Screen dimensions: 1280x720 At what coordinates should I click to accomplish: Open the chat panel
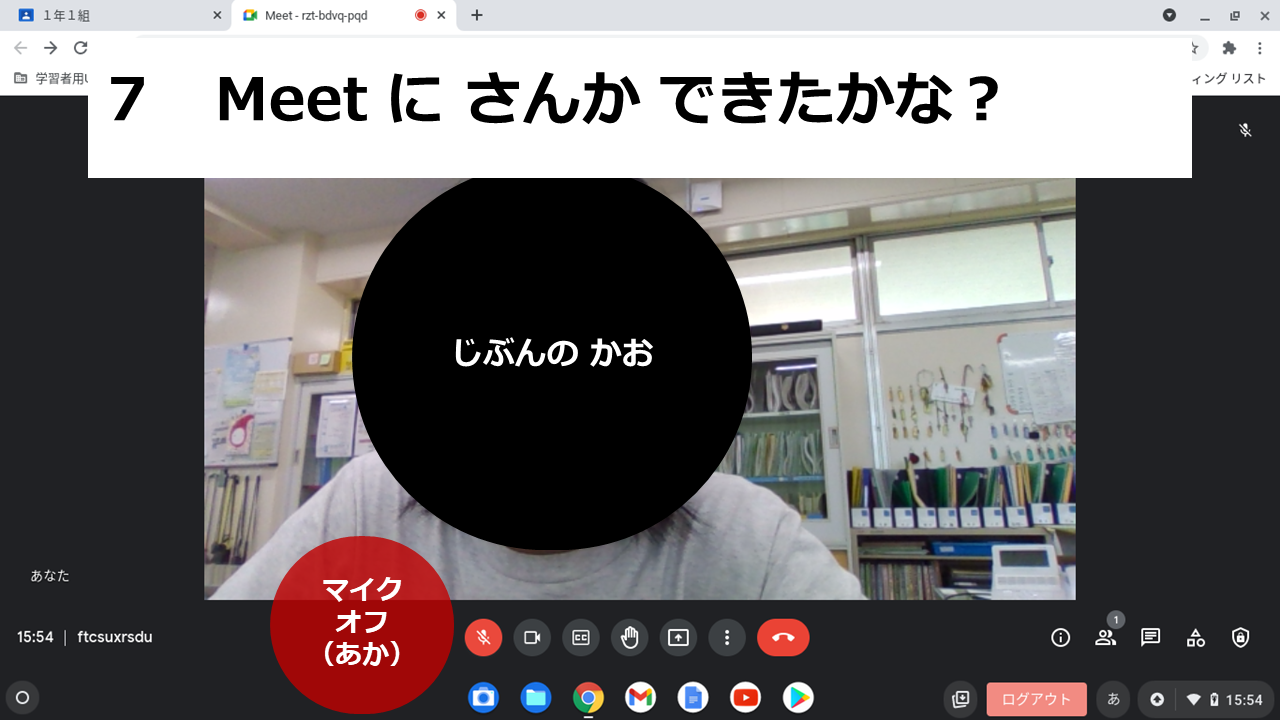(x=1151, y=637)
